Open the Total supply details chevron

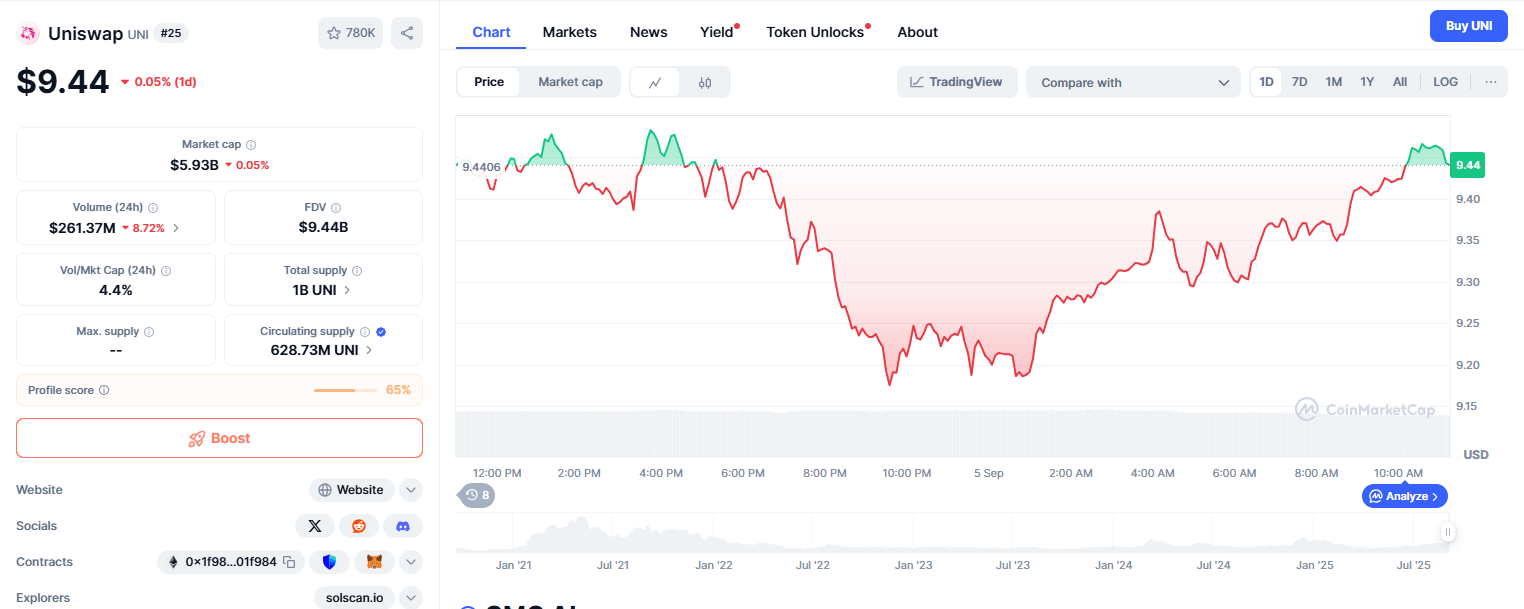pyautogui.click(x=347, y=290)
